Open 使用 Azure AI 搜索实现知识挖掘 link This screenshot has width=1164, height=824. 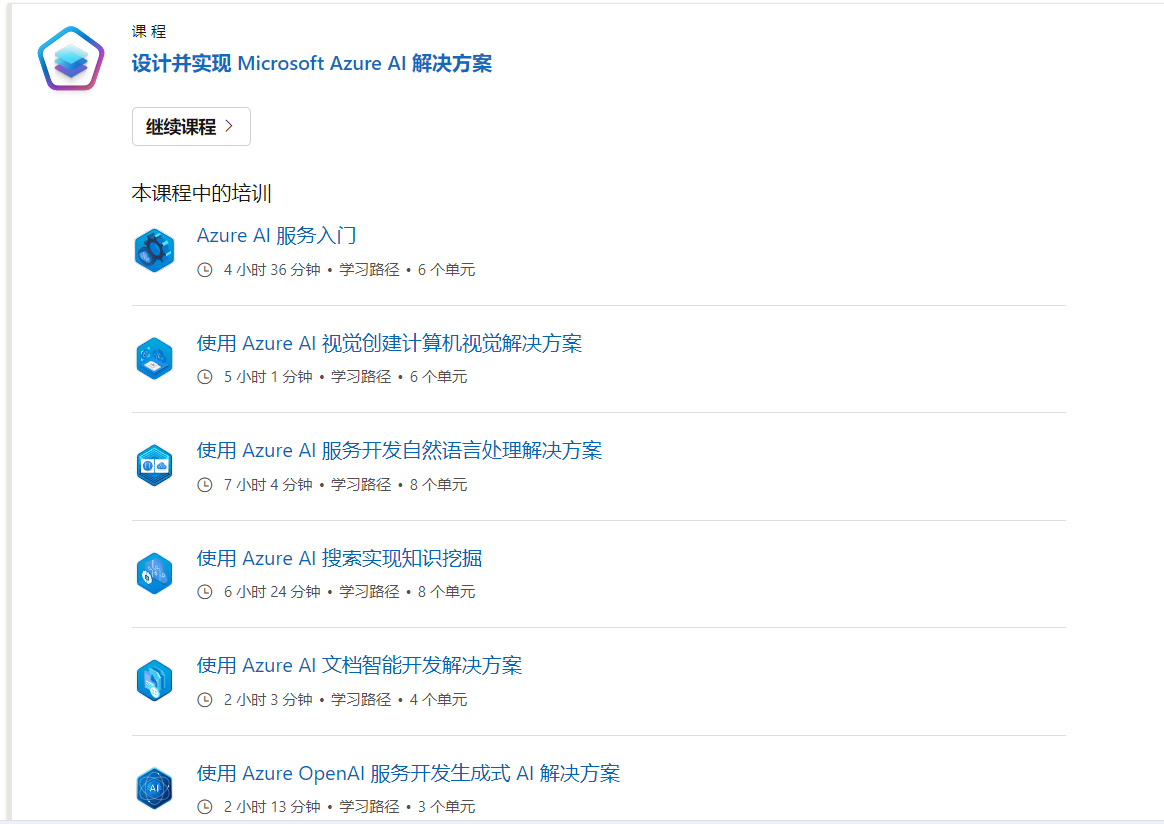click(339, 558)
